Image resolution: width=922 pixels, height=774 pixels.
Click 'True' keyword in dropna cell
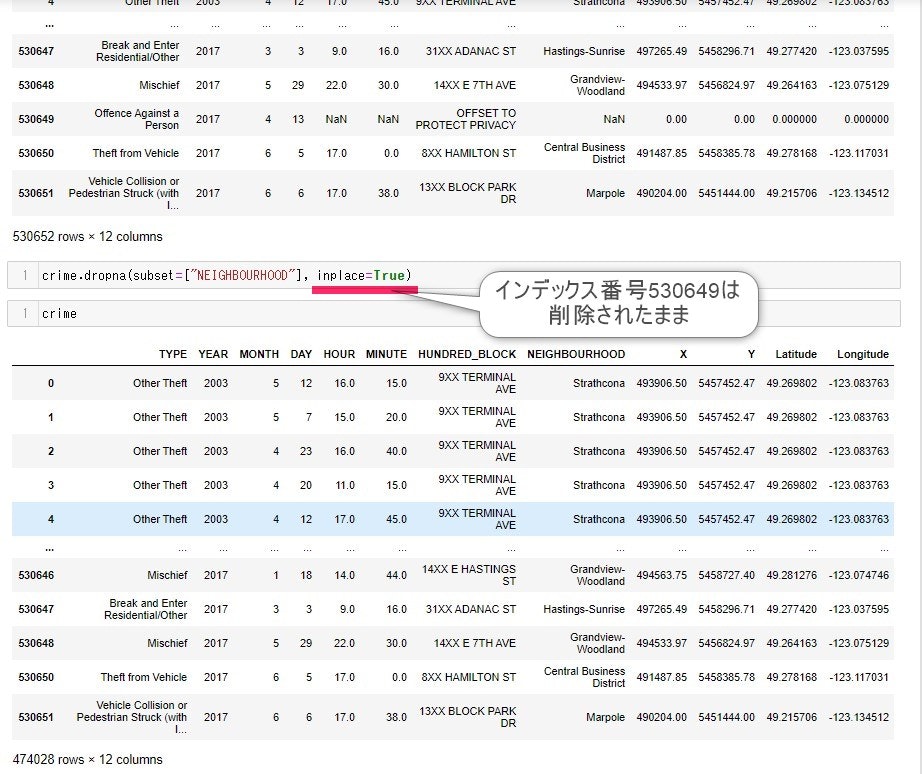click(389, 275)
